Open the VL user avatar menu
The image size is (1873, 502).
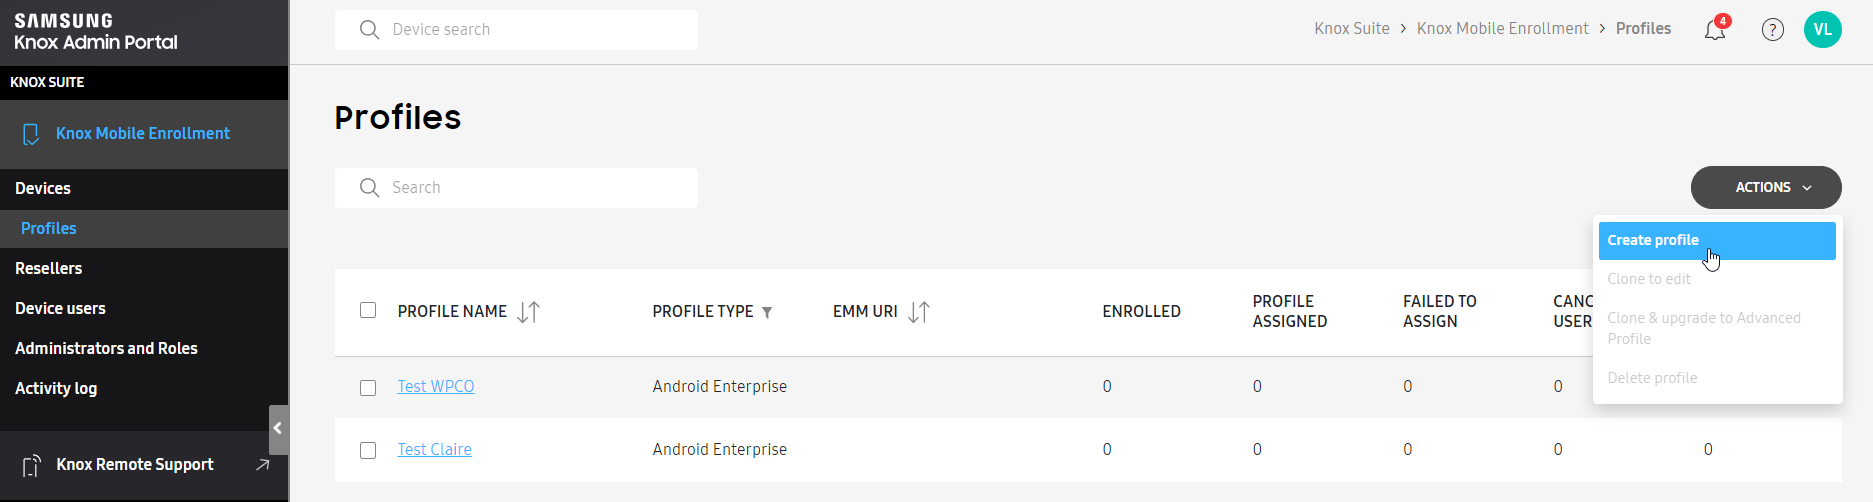[x=1823, y=29]
